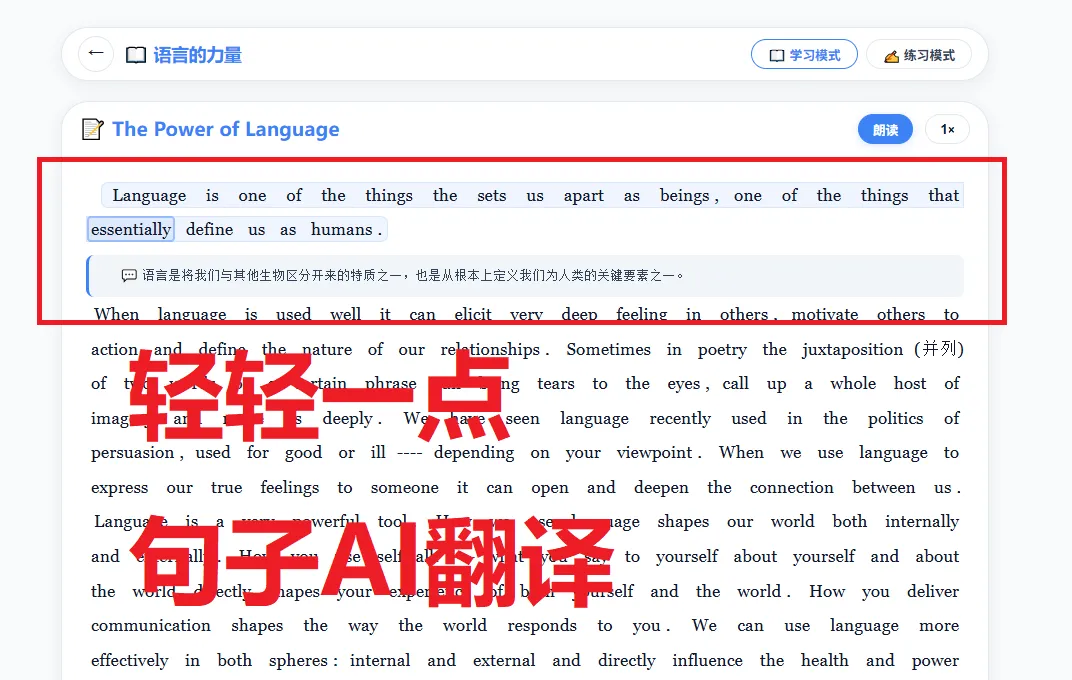Click the word 'depending'
Image resolution: width=1072 pixels, height=680 pixels.
(474, 453)
